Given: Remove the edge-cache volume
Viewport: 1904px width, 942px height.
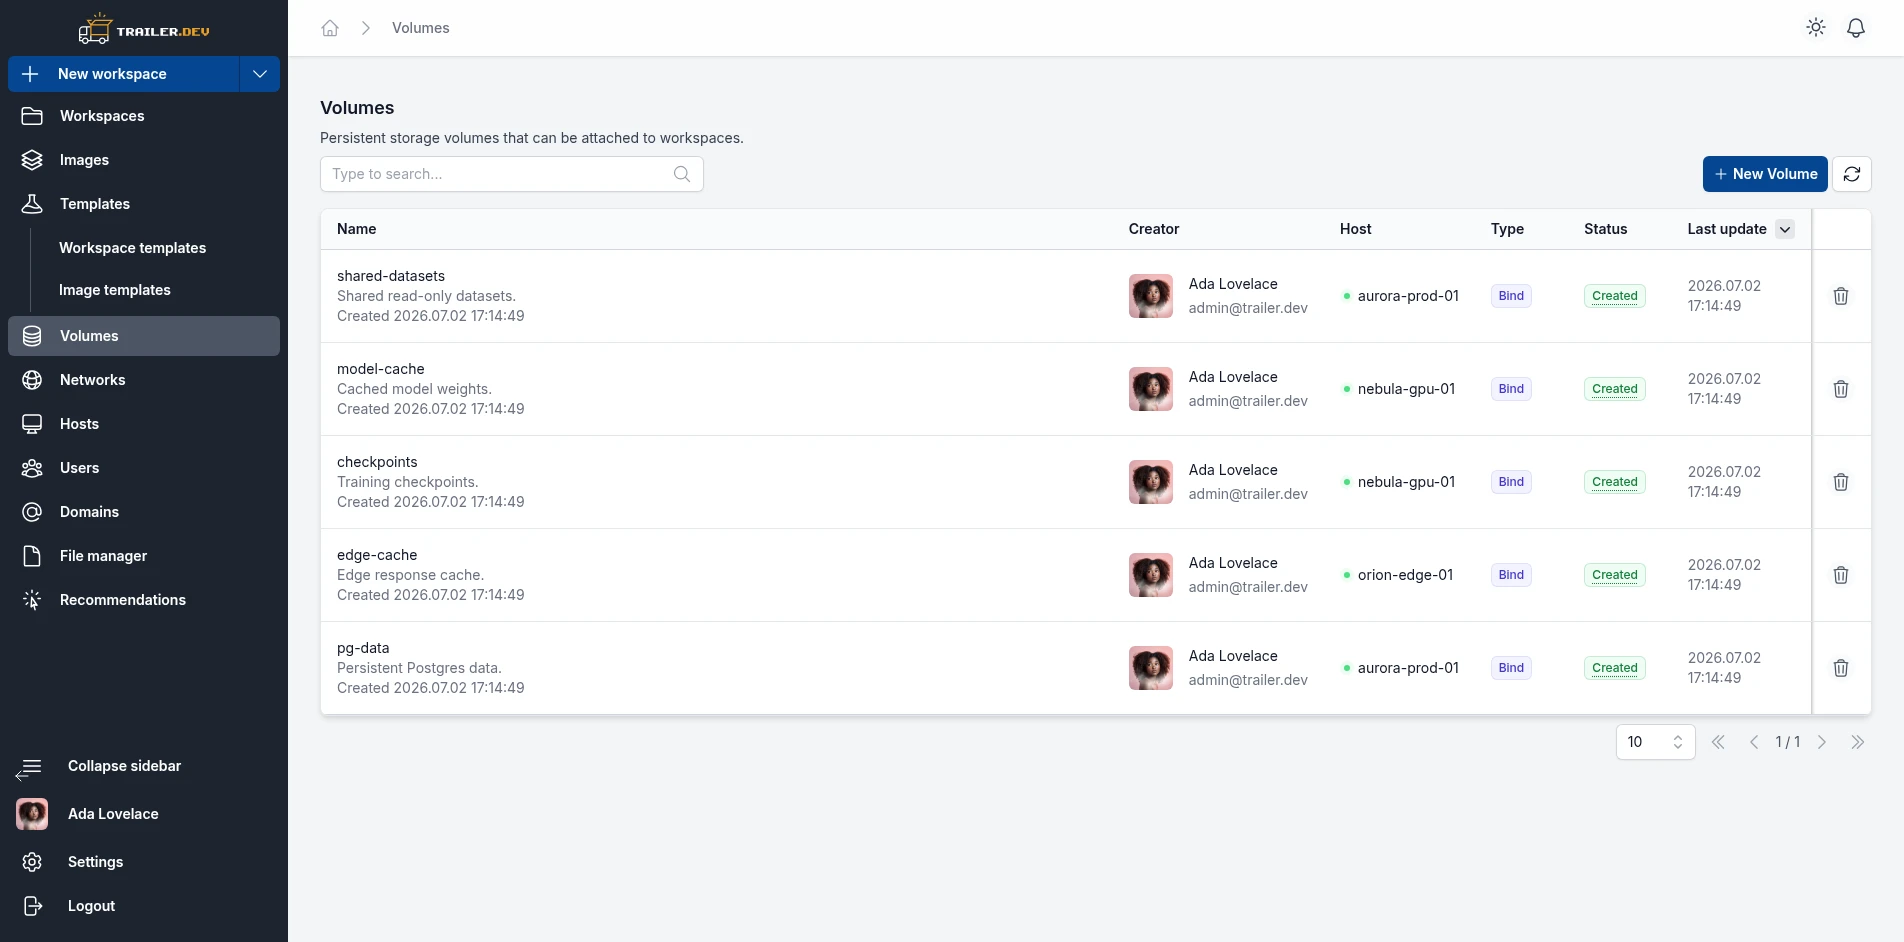Looking at the screenshot, I should click(x=1840, y=575).
